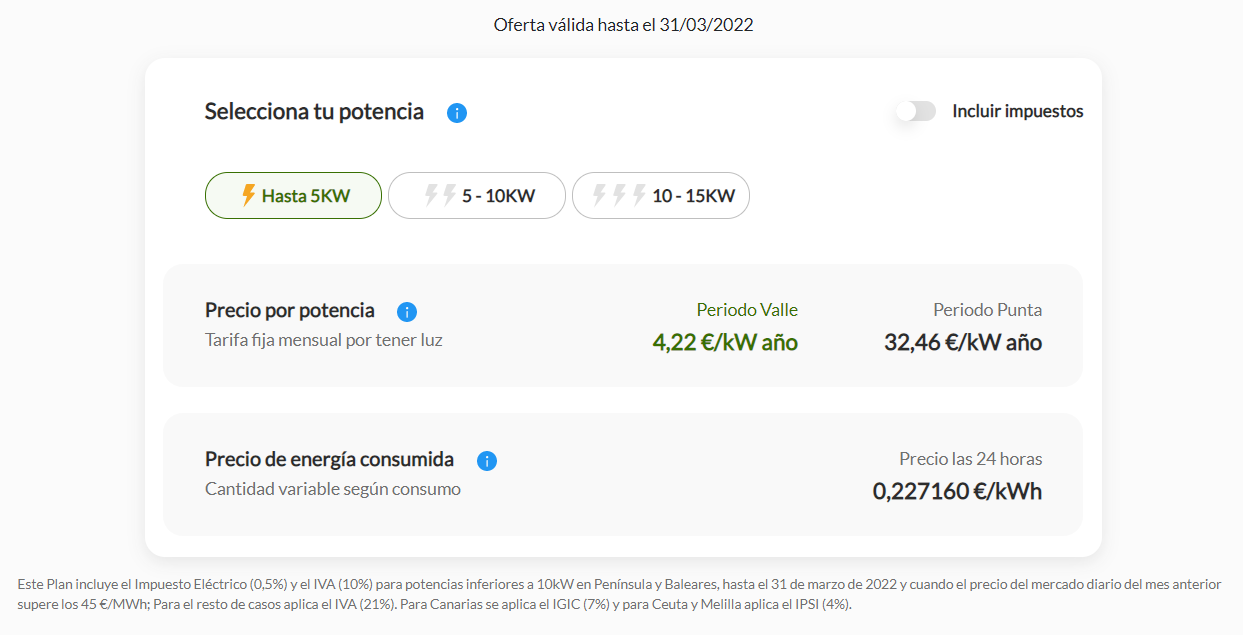
Task: Choose the 5 - 10KW power range
Action: pos(477,195)
